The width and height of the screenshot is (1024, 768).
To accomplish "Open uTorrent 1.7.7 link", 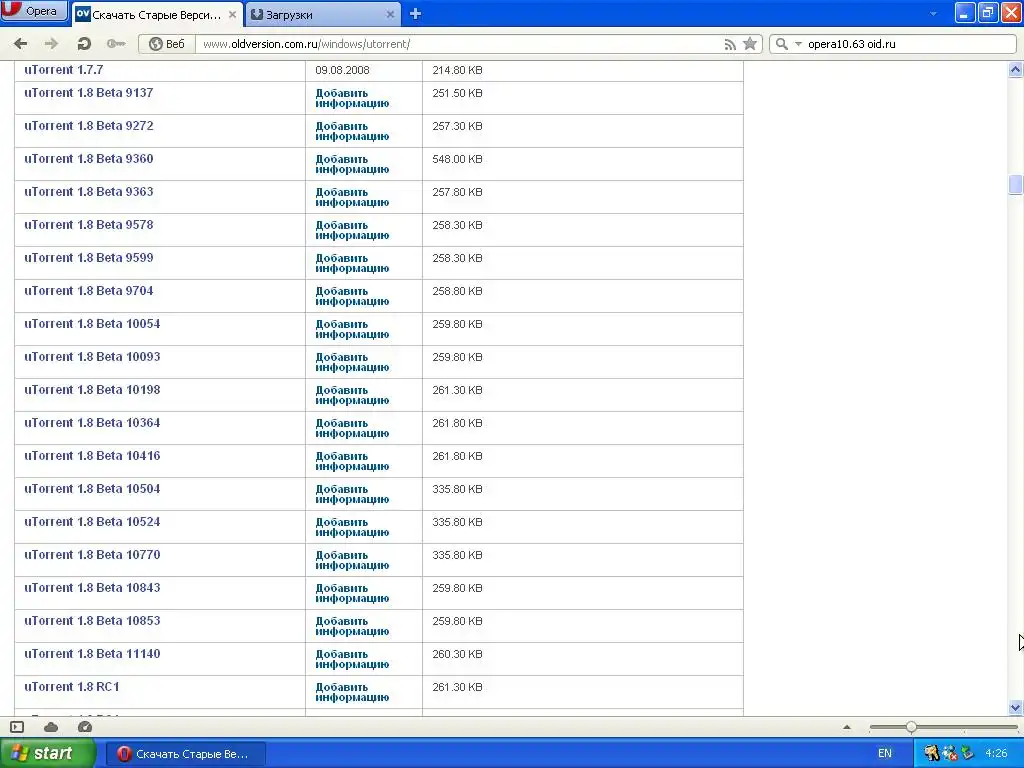I will [64, 69].
